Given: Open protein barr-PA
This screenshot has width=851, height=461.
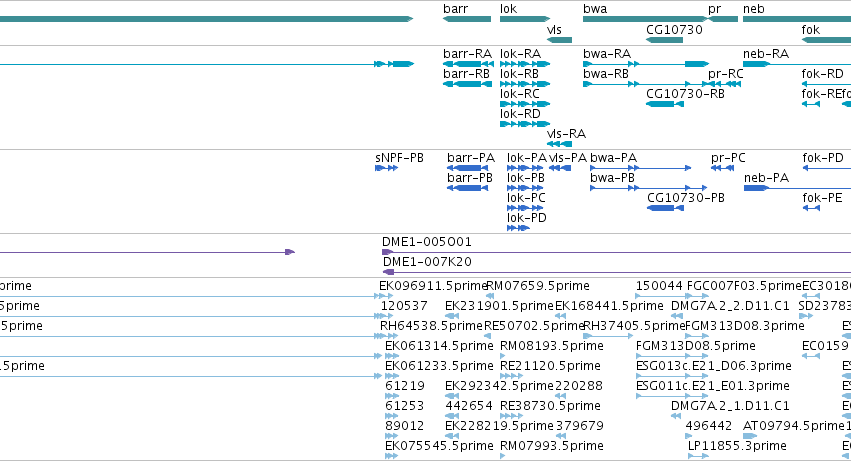Looking at the screenshot, I should click(467, 168).
